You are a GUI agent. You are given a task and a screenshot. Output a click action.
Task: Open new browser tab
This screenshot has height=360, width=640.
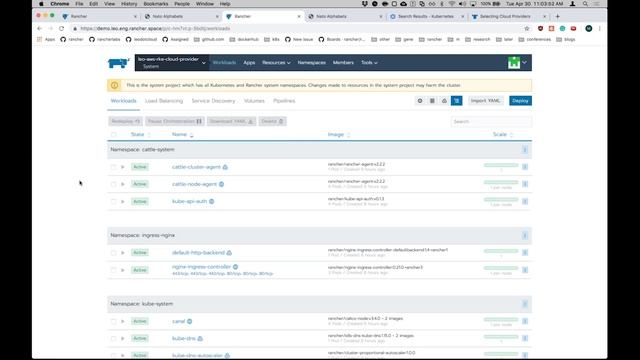tap(558, 16)
